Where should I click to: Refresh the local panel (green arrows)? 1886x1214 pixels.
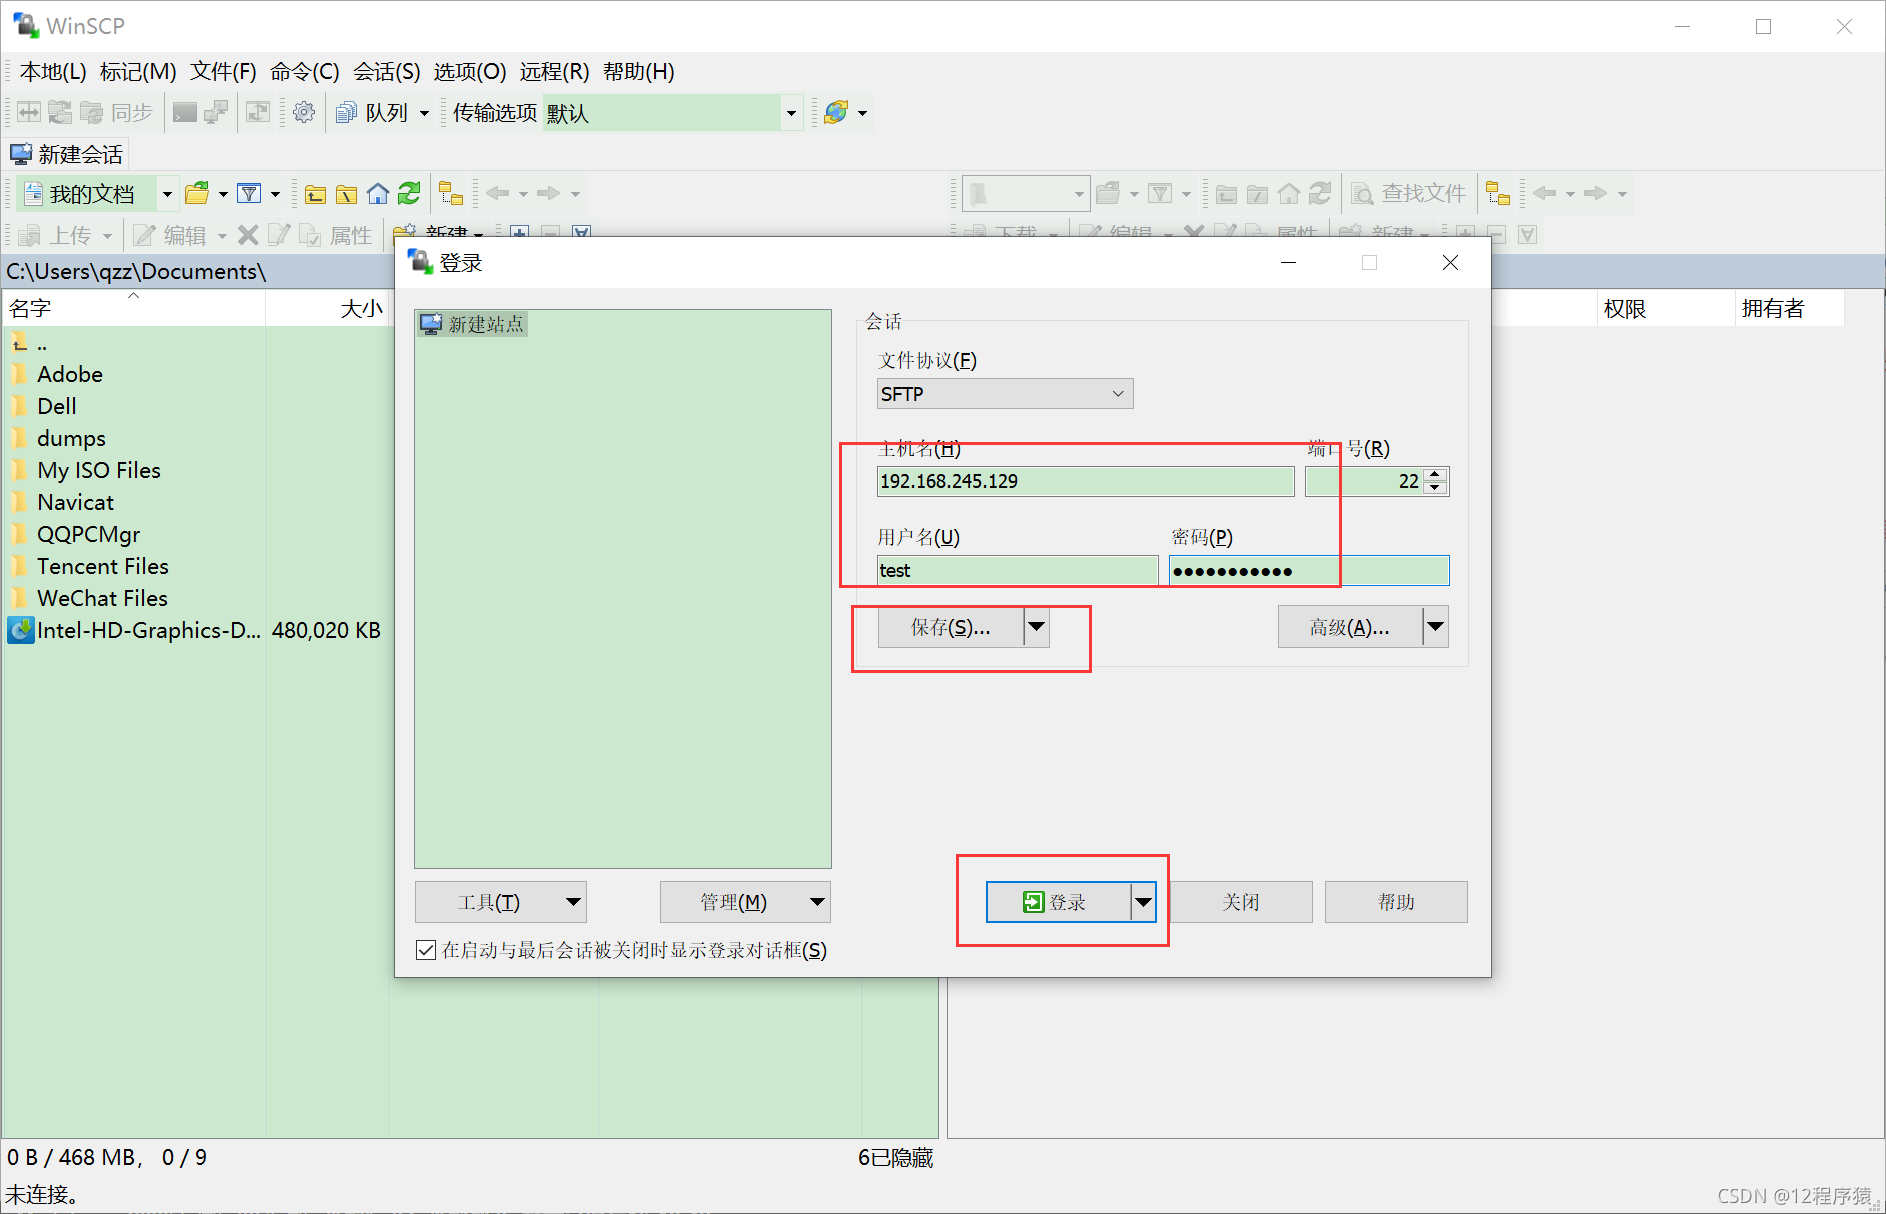pos(409,193)
